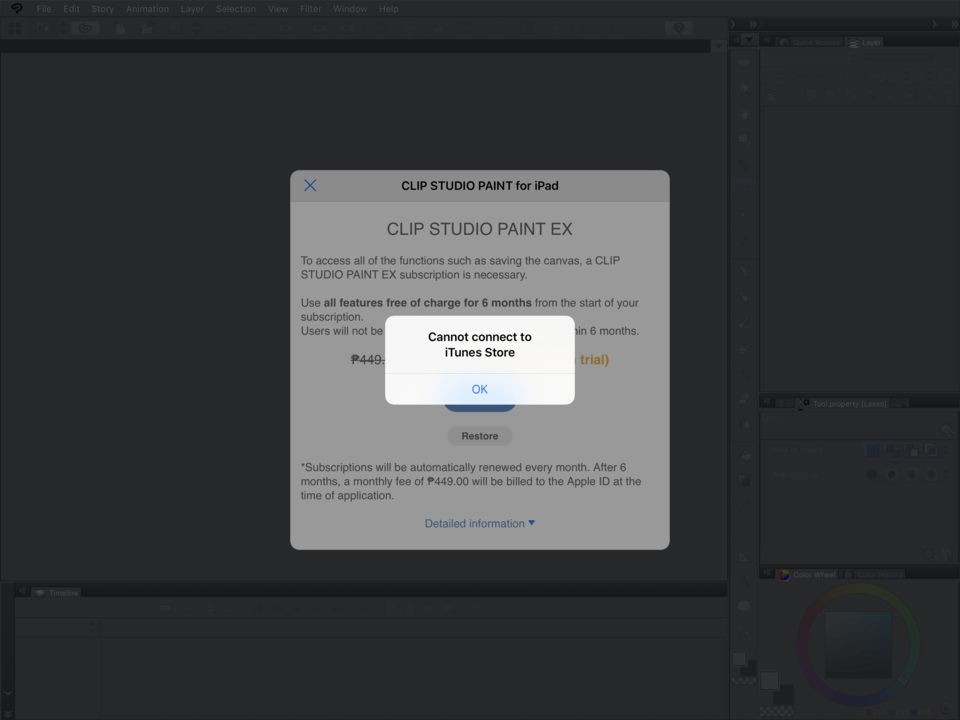
Task: Switch to the Quick Access tab
Action: [809, 42]
